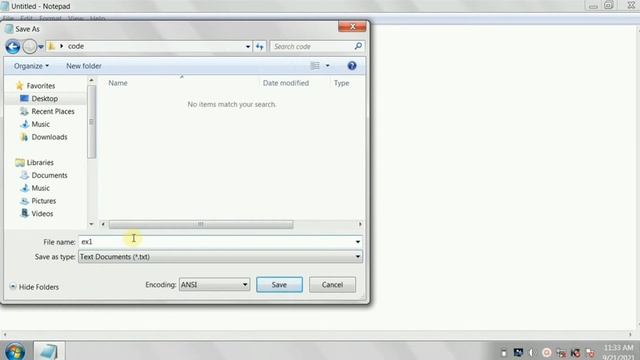
Task: Open Music under Favorites
Action: (x=40, y=124)
